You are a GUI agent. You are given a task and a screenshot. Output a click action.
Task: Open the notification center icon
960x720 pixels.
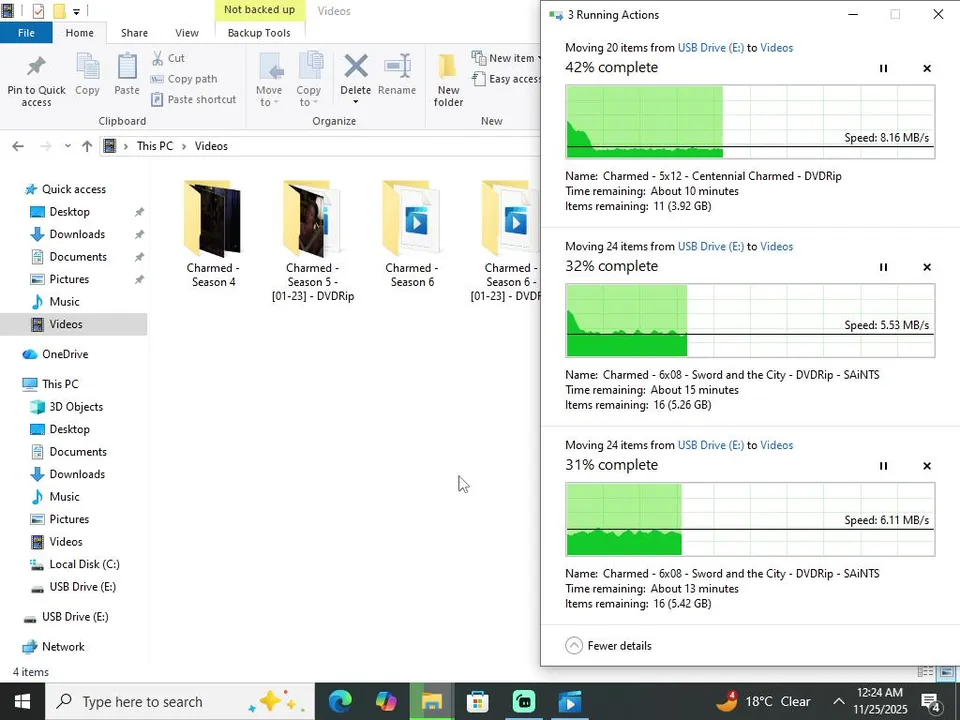(x=931, y=702)
